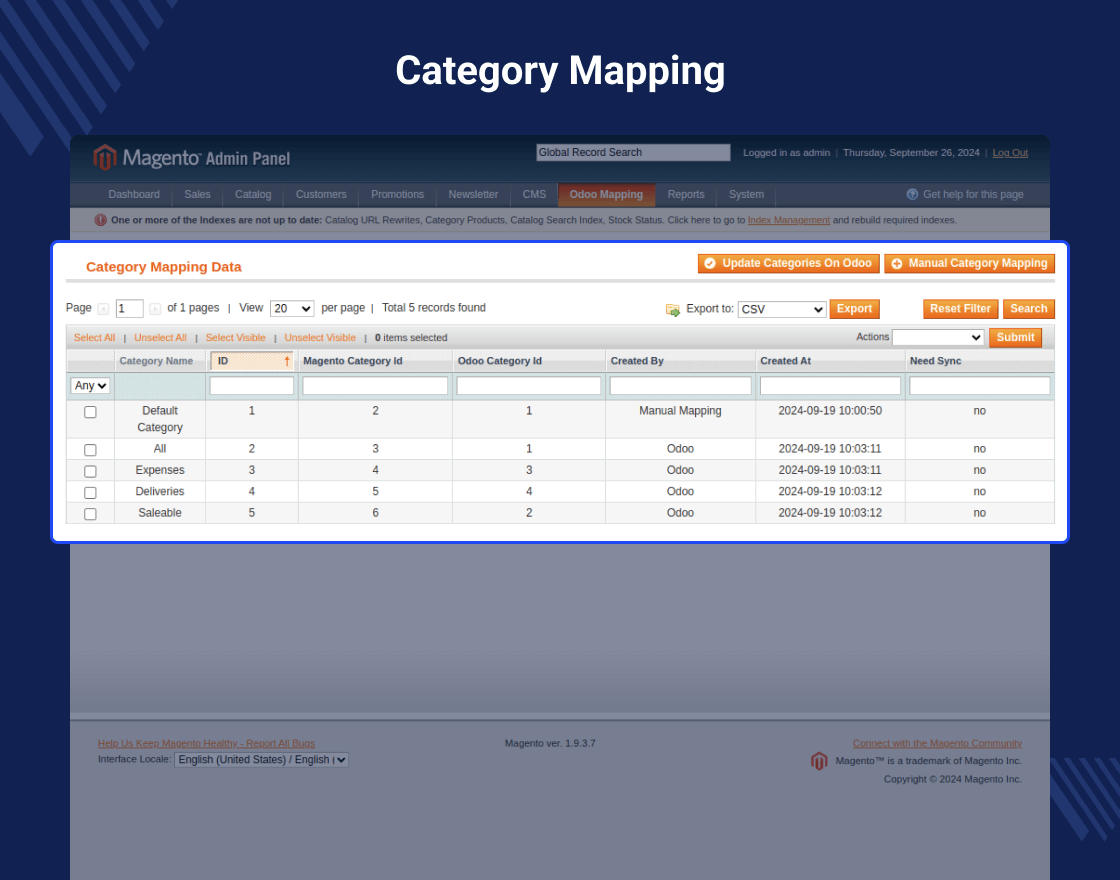This screenshot has height=880, width=1120.
Task: Click Unselect Visible link
Action: (x=320, y=338)
